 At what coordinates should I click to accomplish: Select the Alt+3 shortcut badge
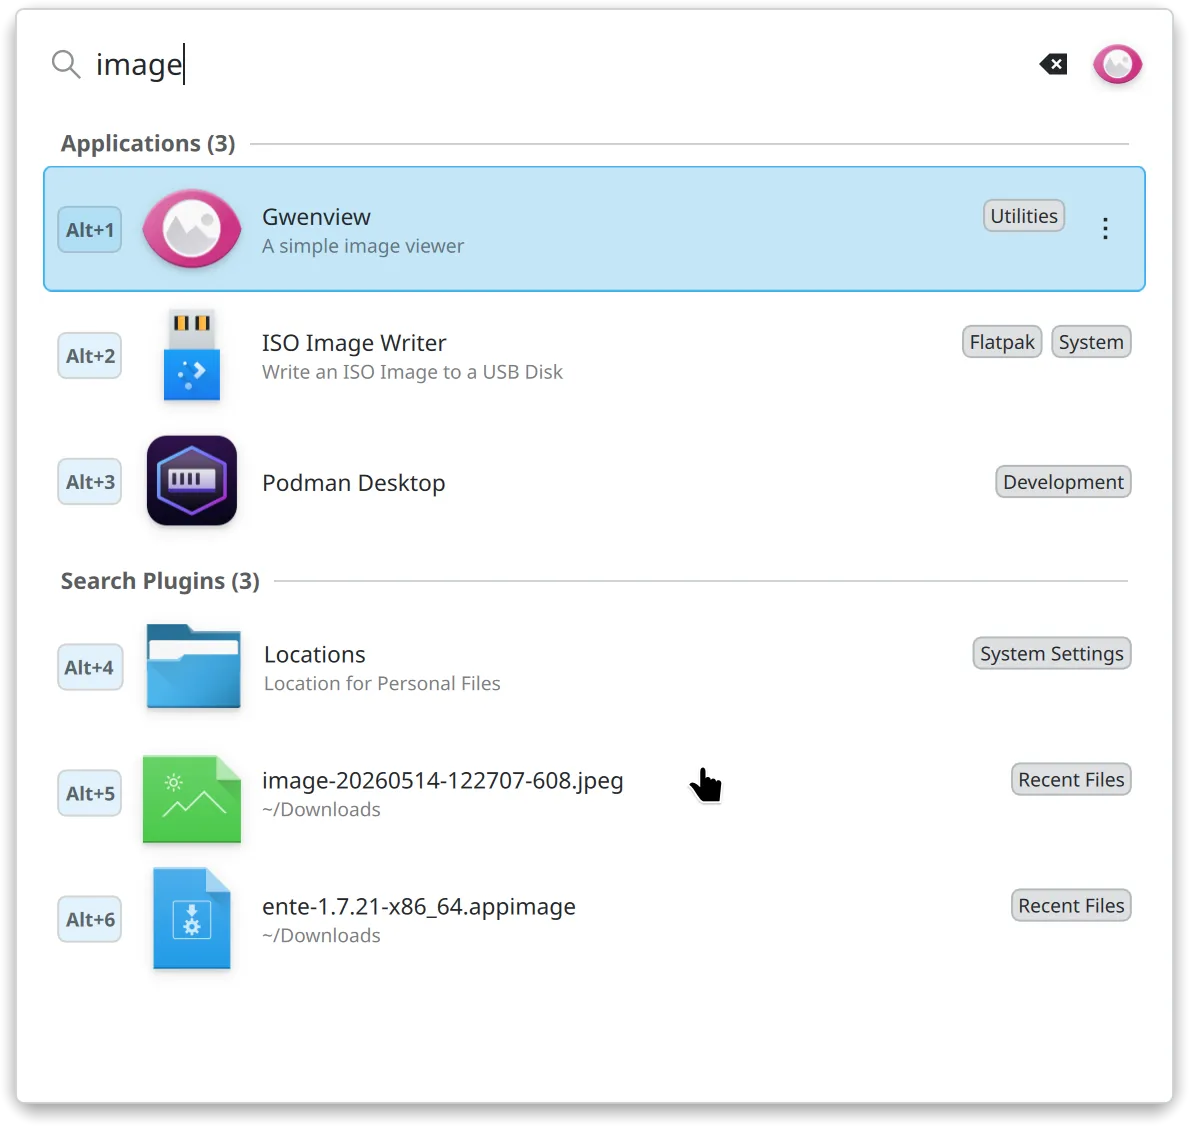click(89, 481)
